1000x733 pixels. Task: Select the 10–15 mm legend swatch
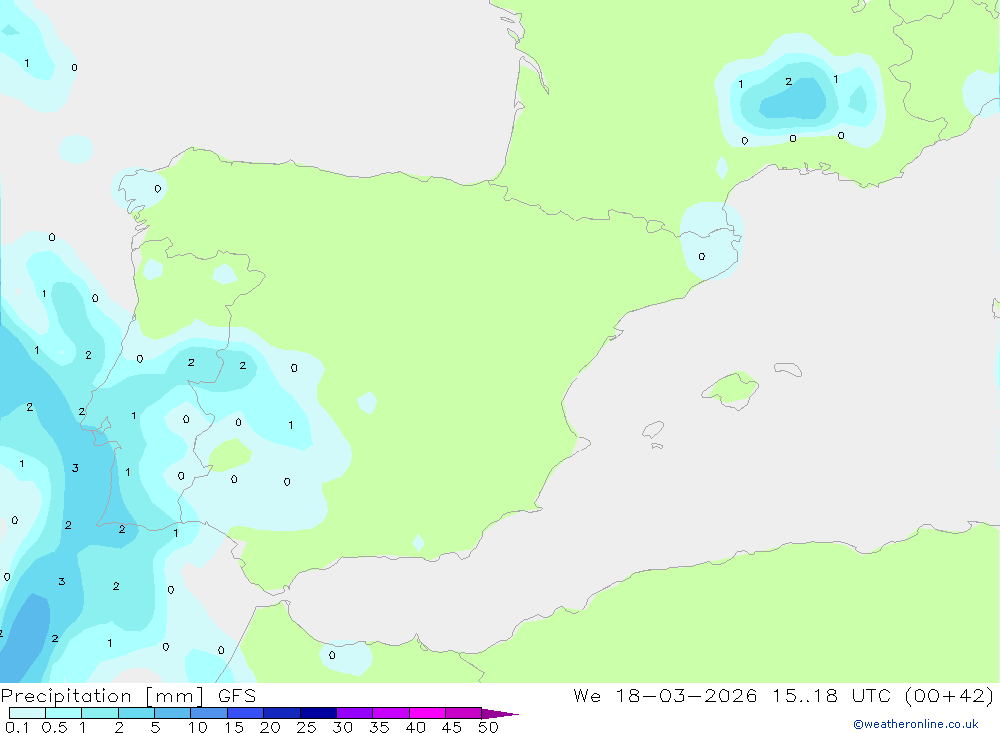pyautogui.click(x=209, y=713)
